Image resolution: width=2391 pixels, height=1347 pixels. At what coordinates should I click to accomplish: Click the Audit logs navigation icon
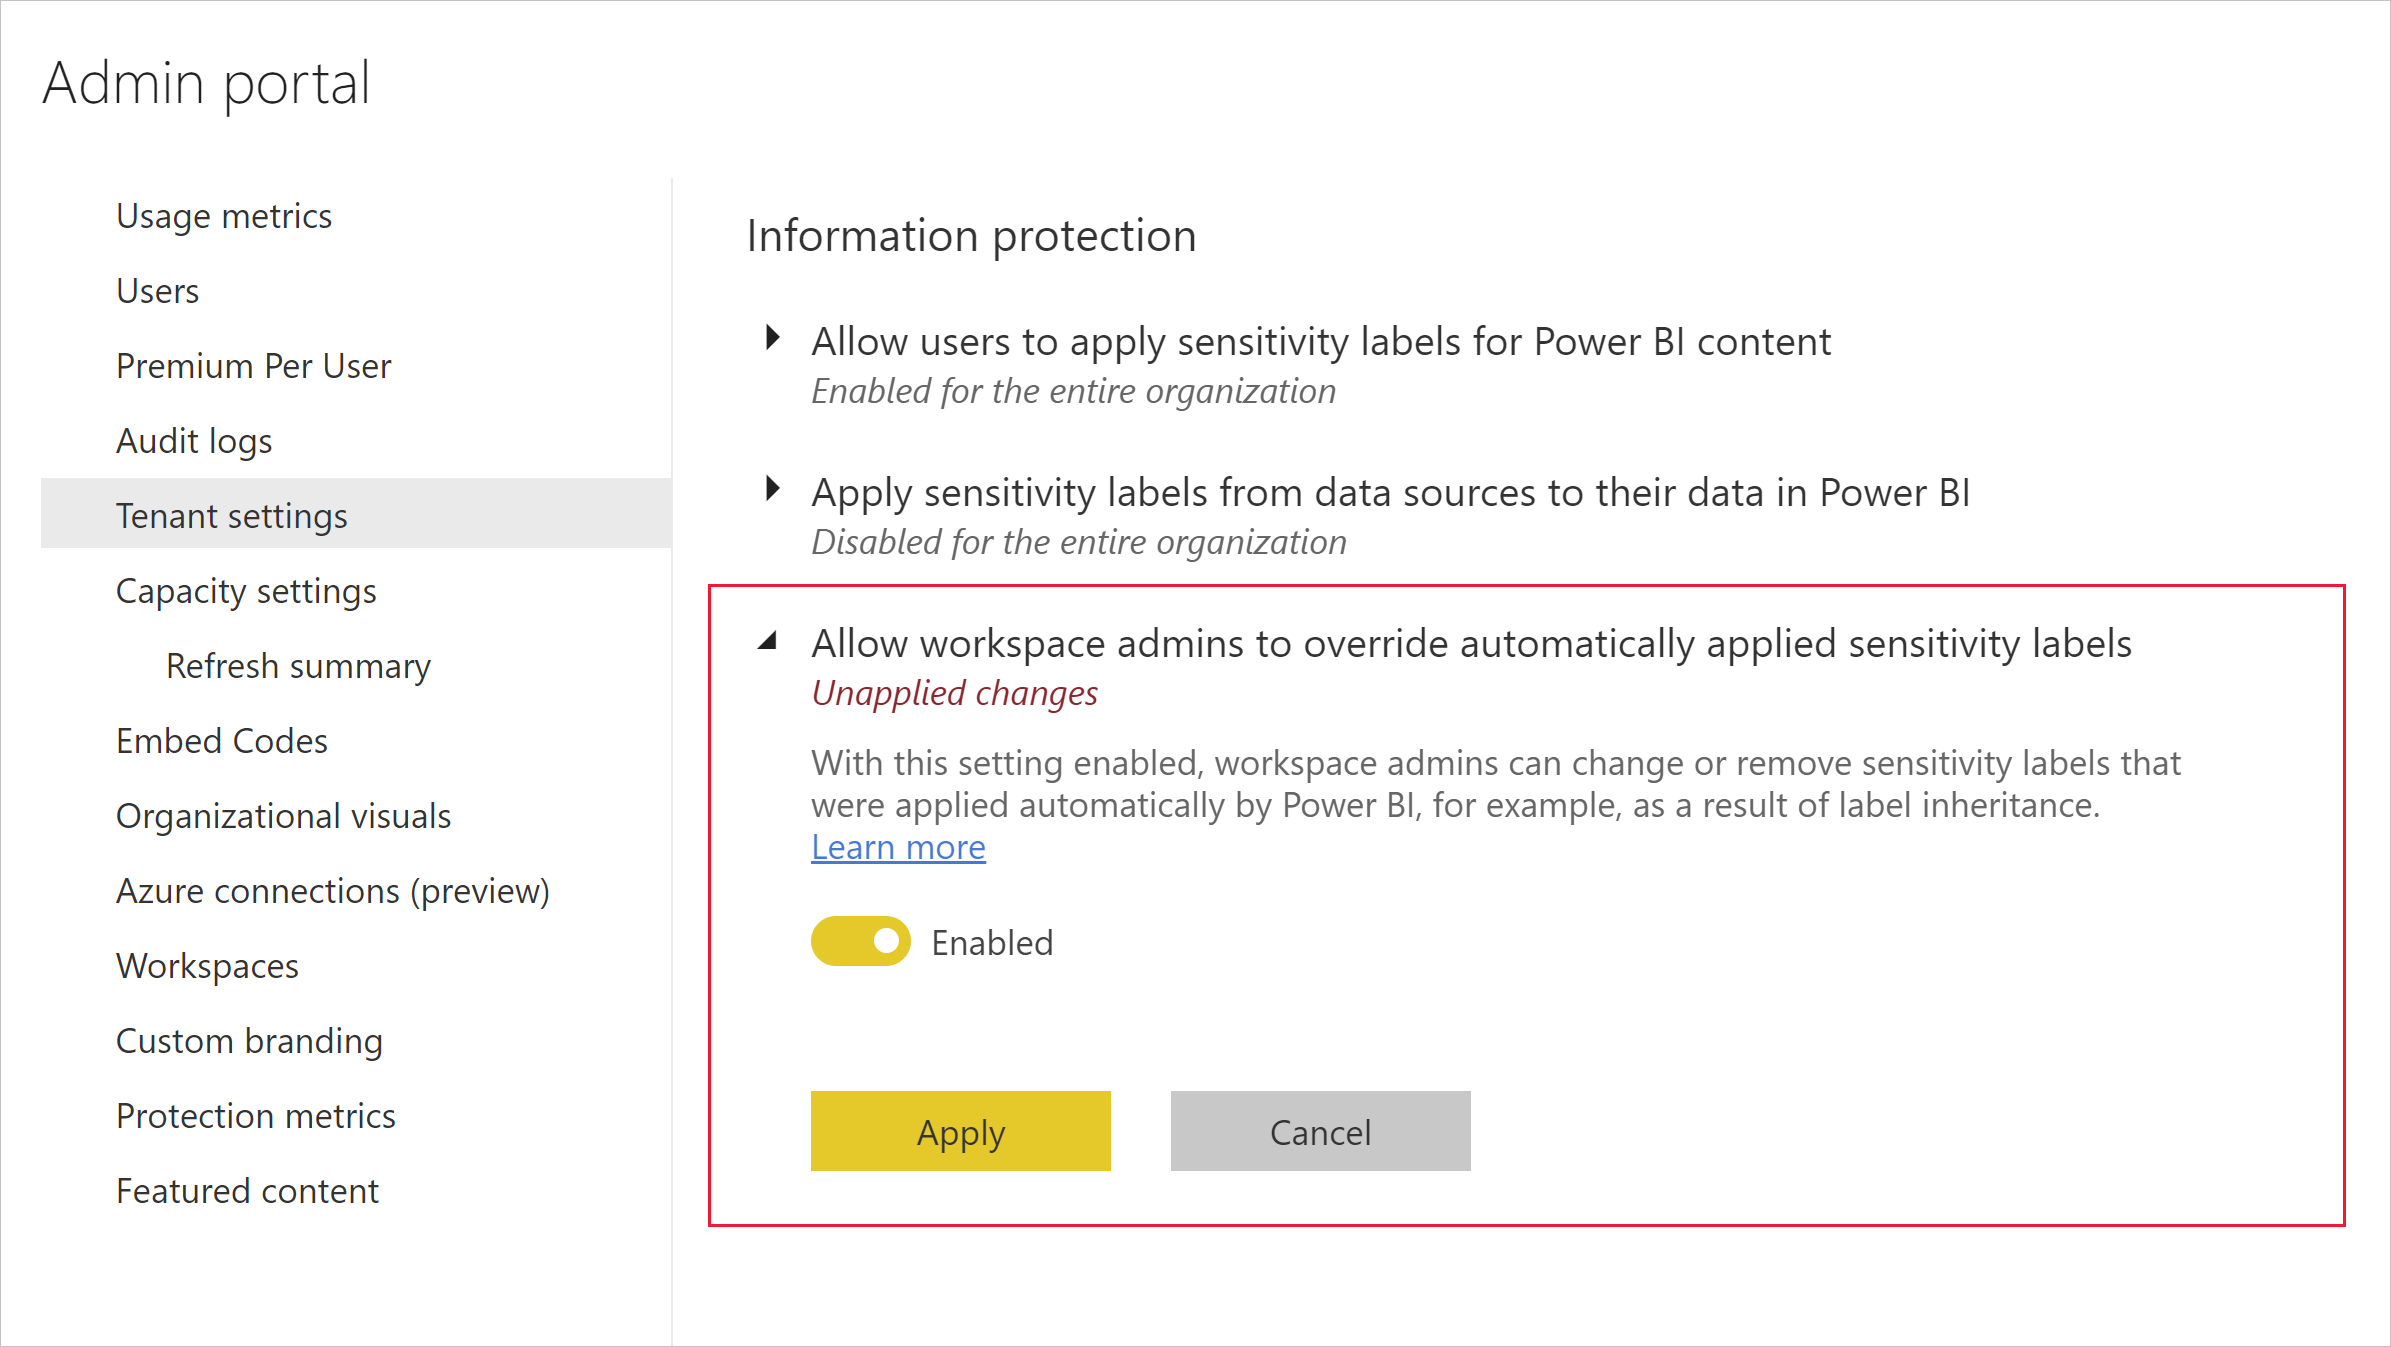click(194, 440)
